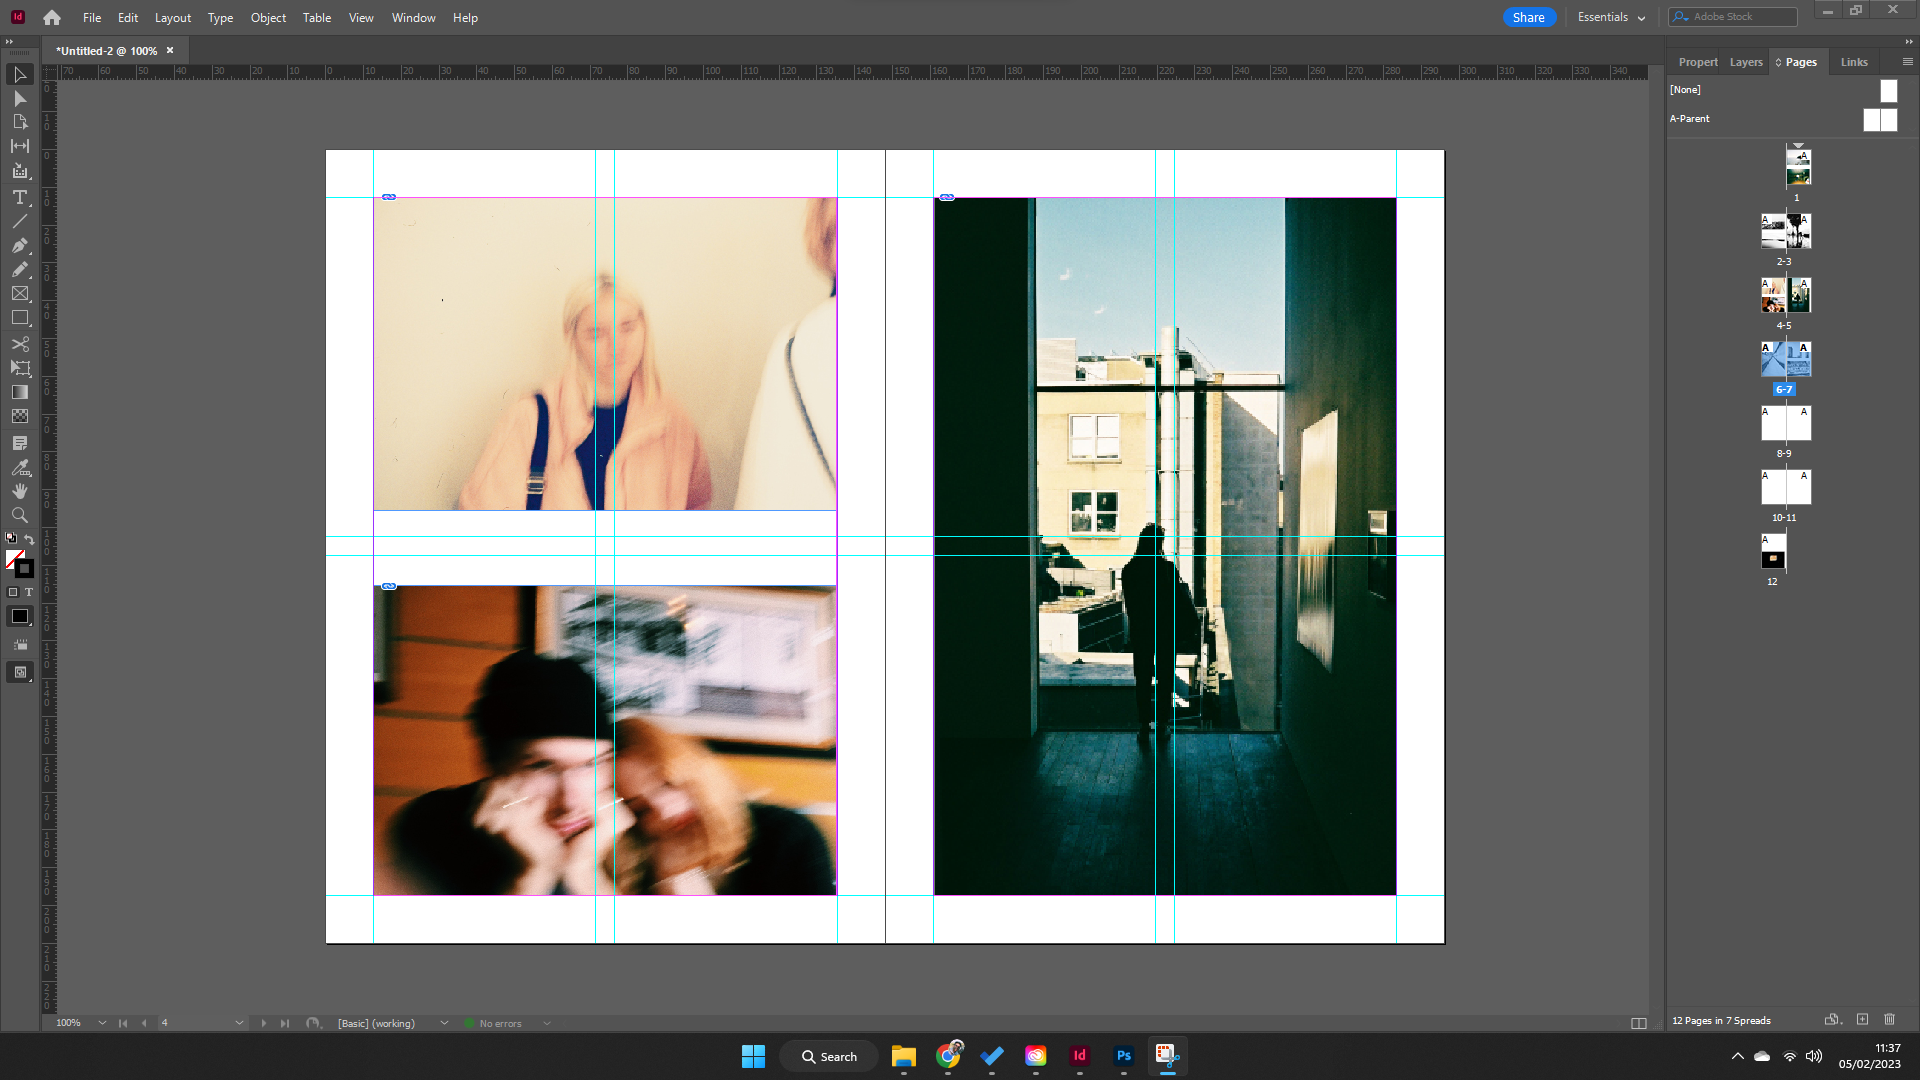1920x1080 pixels.
Task: Open the Object menu
Action: point(267,17)
